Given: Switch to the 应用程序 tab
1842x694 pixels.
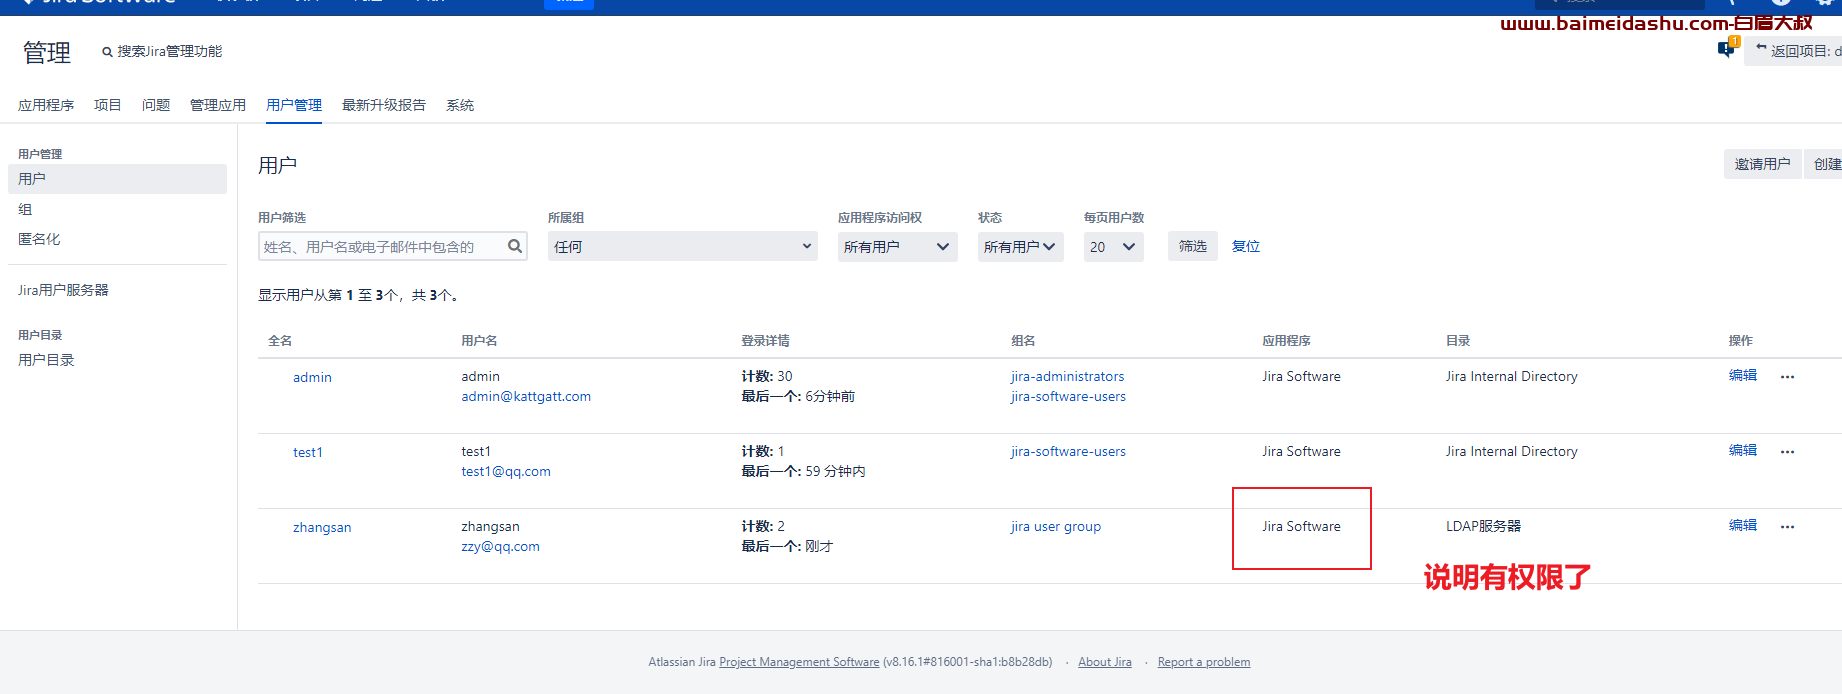Looking at the screenshot, I should click(x=46, y=105).
